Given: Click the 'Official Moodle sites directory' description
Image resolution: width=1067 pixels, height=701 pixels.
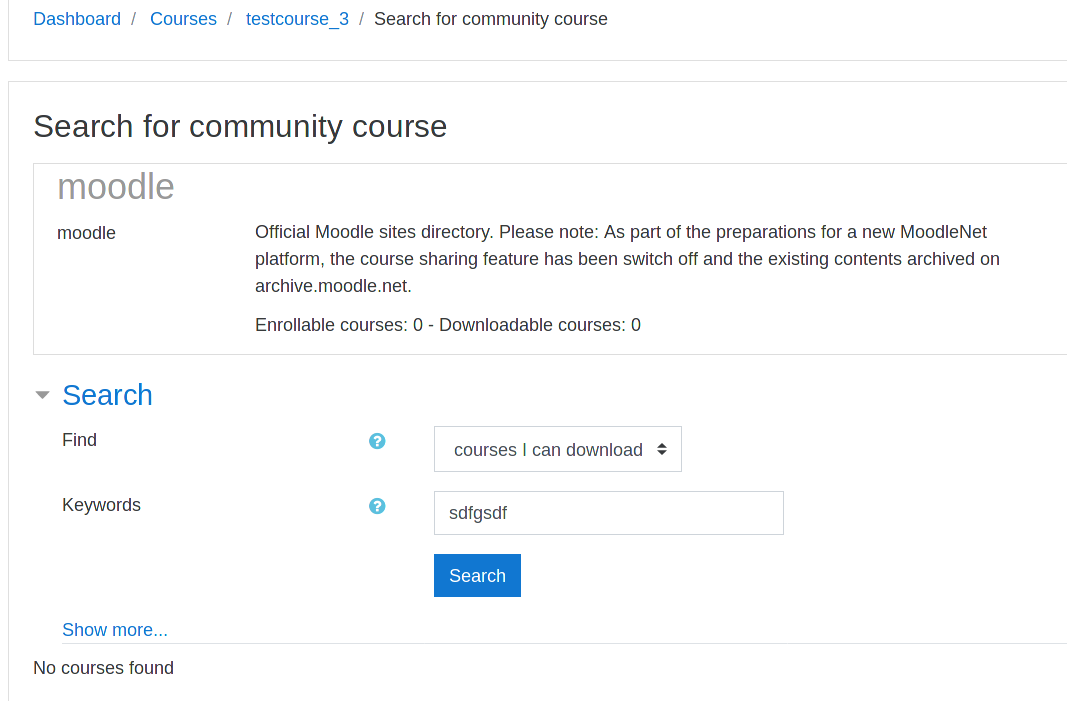Looking at the screenshot, I should (627, 259).
